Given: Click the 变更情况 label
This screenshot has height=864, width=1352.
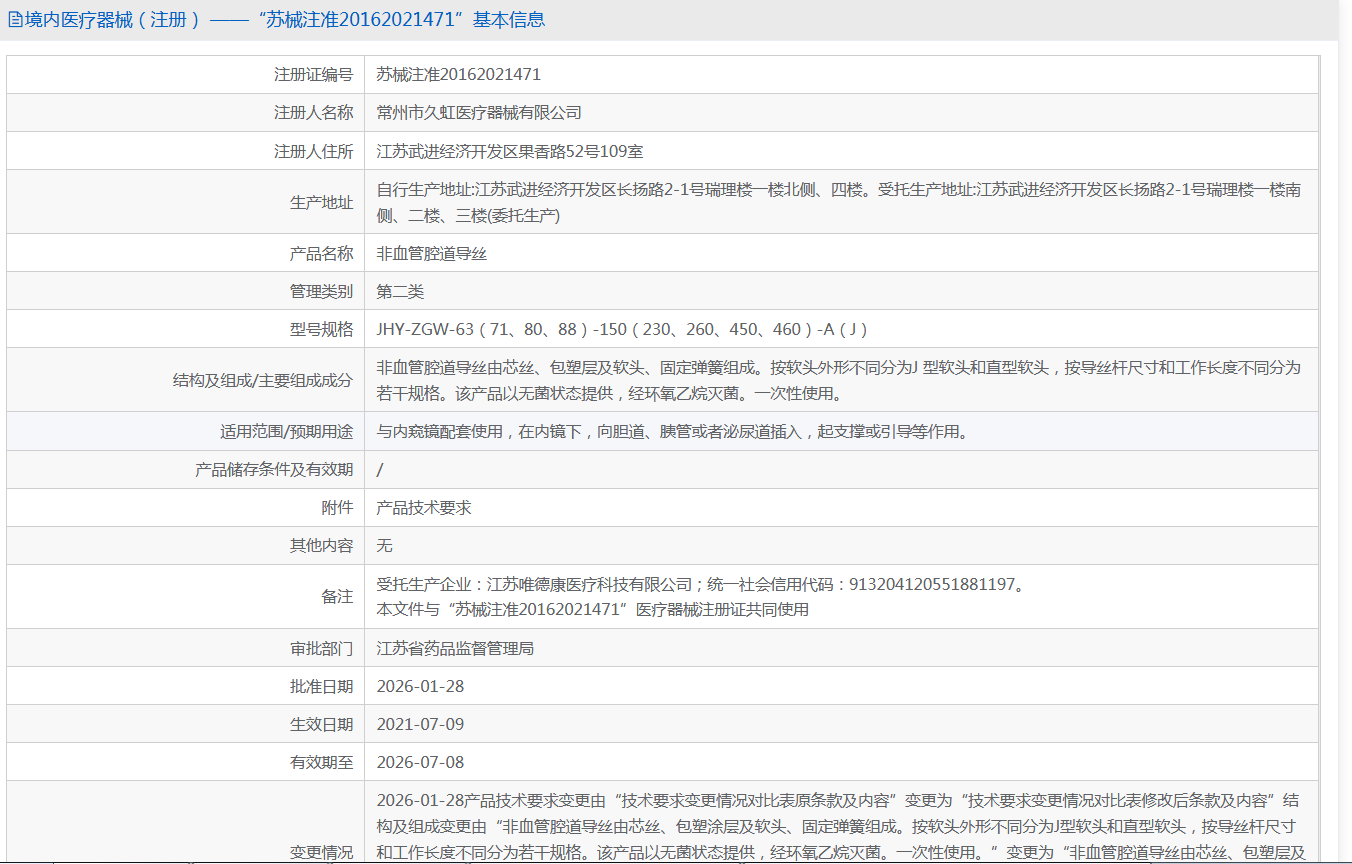Looking at the screenshot, I should coord(322,853).
